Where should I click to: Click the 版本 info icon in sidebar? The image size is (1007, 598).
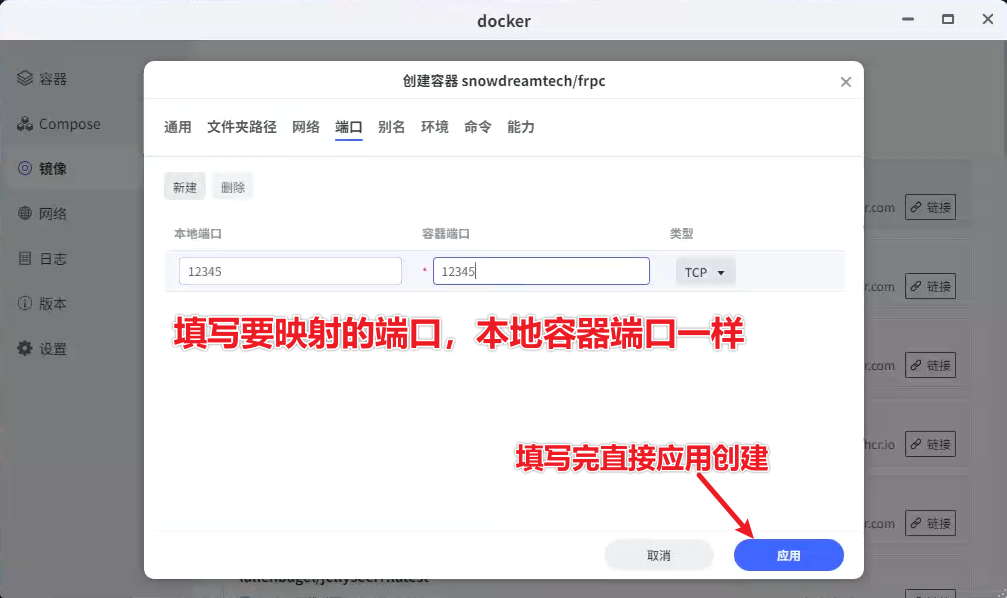(25, 304)
